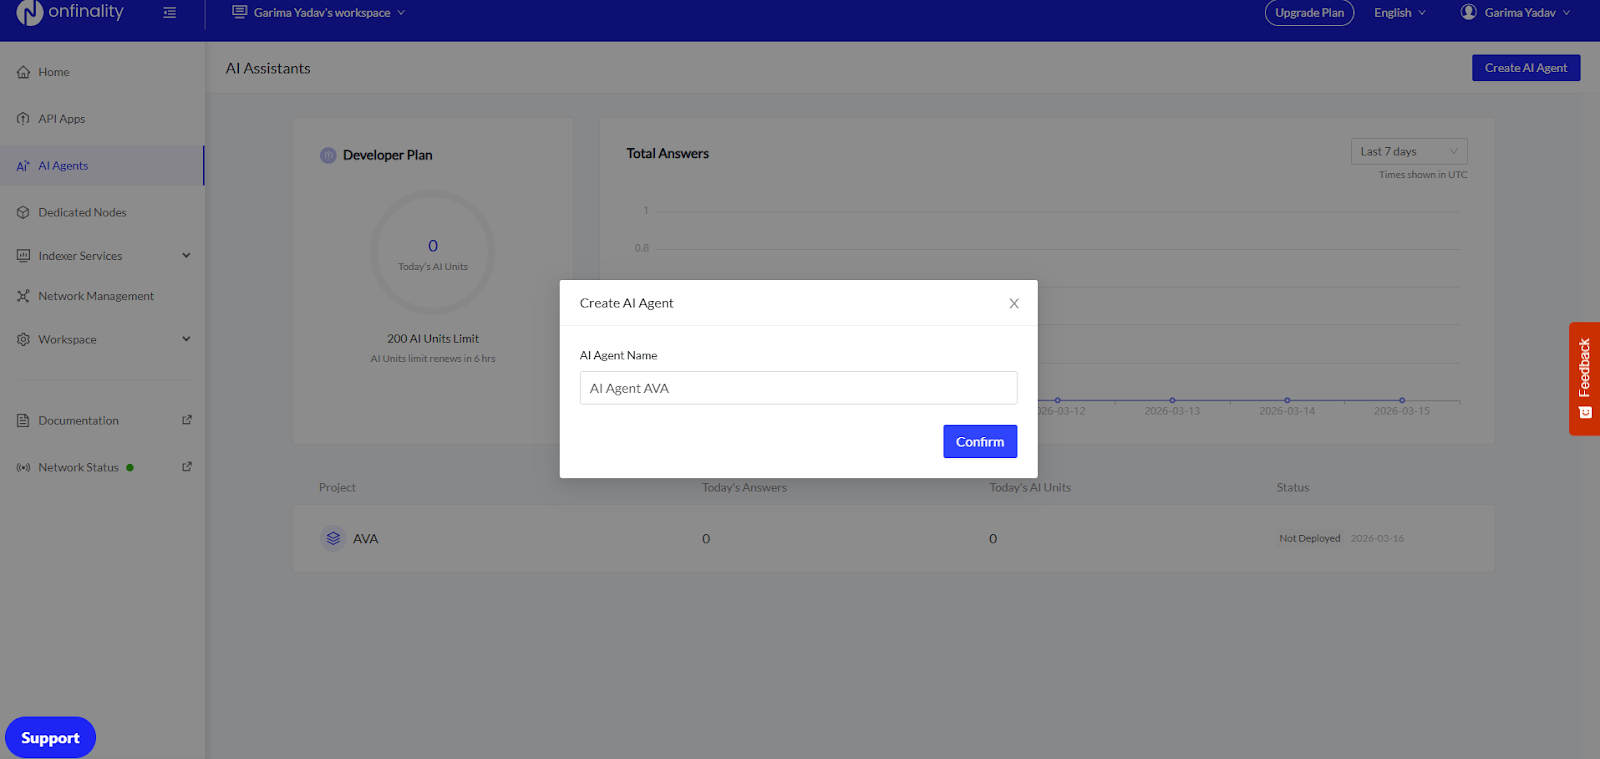Open the AVA project row
This screenshot has width=1600, height=759.
(x=893, y=538)
